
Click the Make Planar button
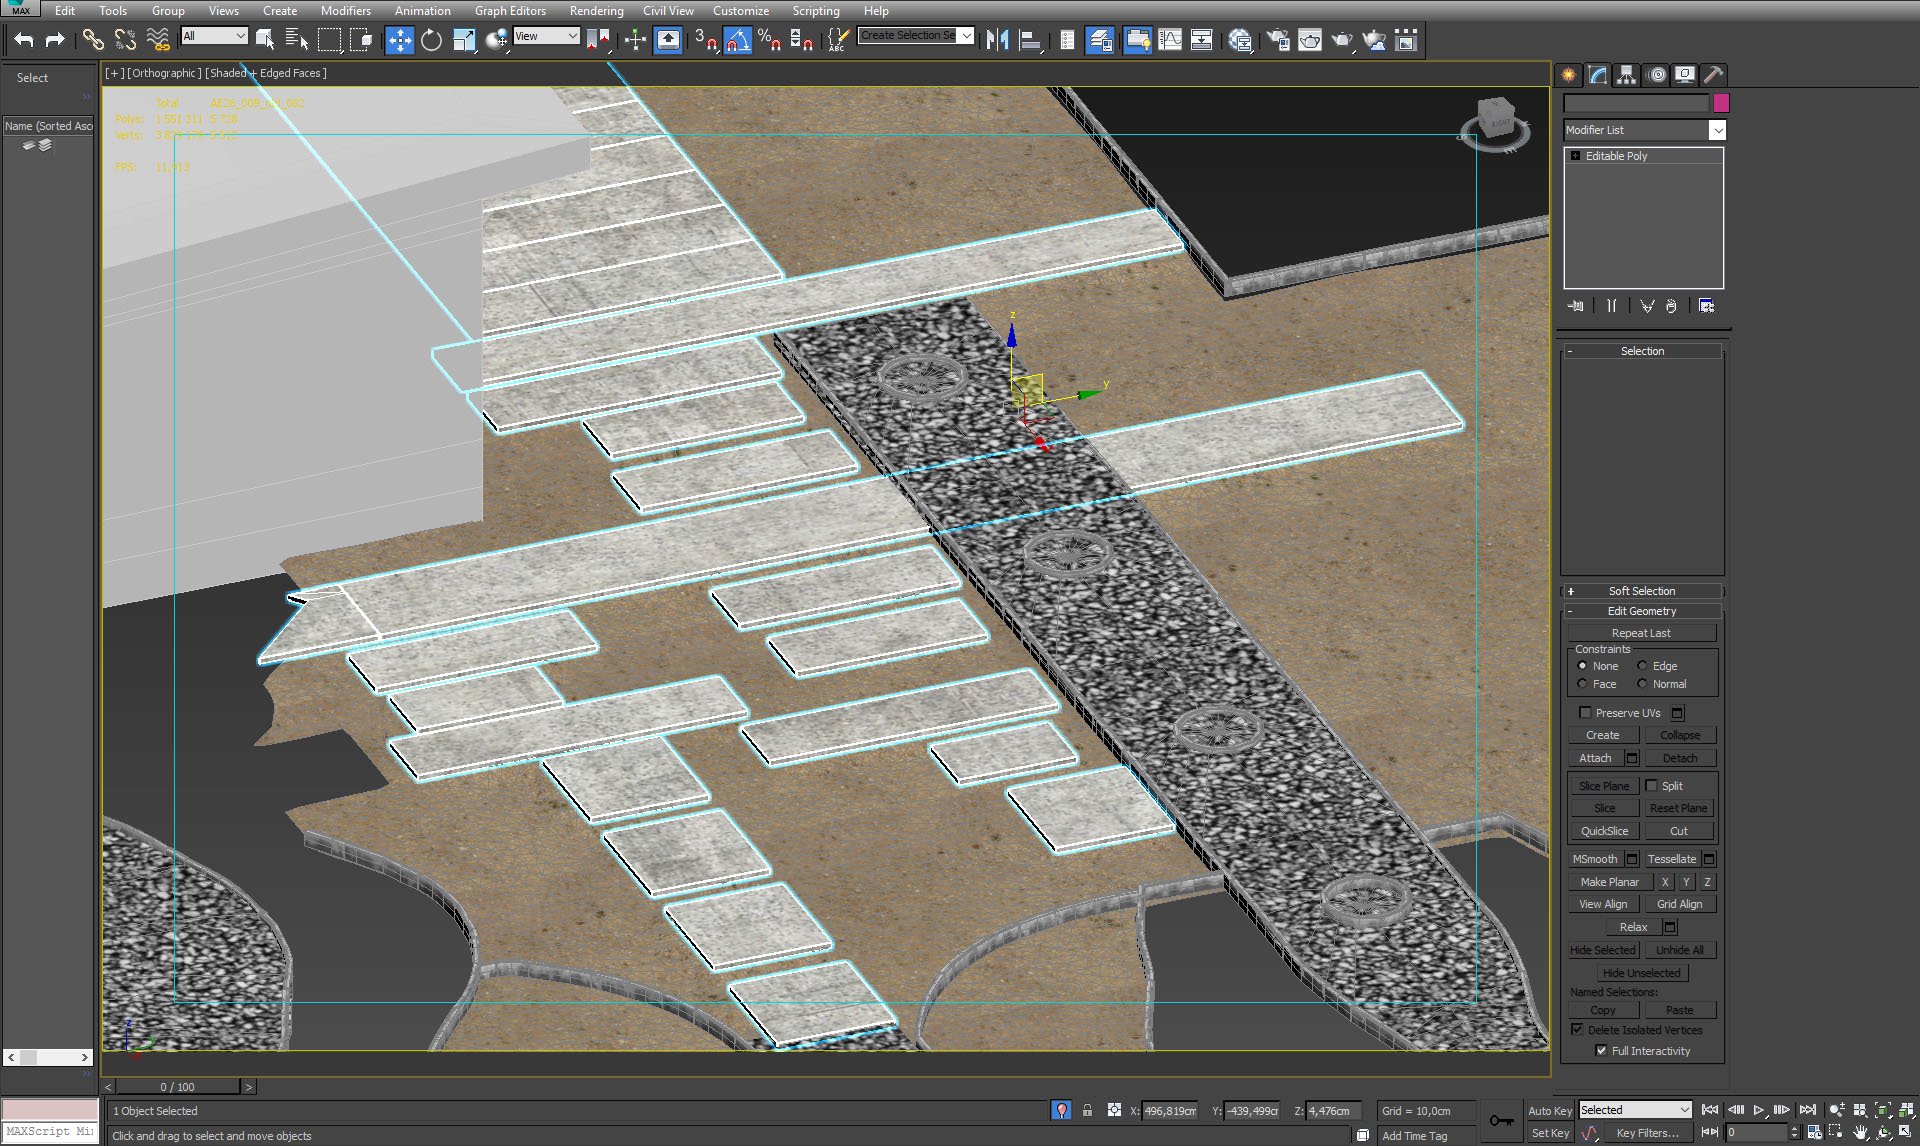(1609, 882)
